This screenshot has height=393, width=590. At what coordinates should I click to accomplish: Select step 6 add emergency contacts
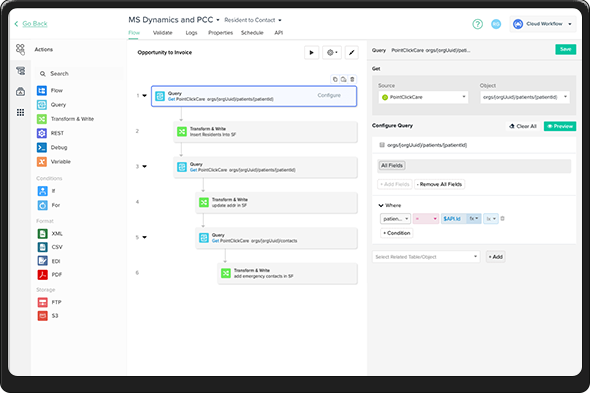click(287, 273)
